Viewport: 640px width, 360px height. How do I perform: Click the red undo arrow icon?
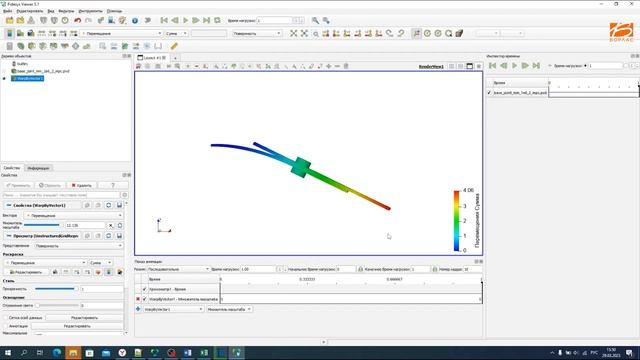click(78, 20)
